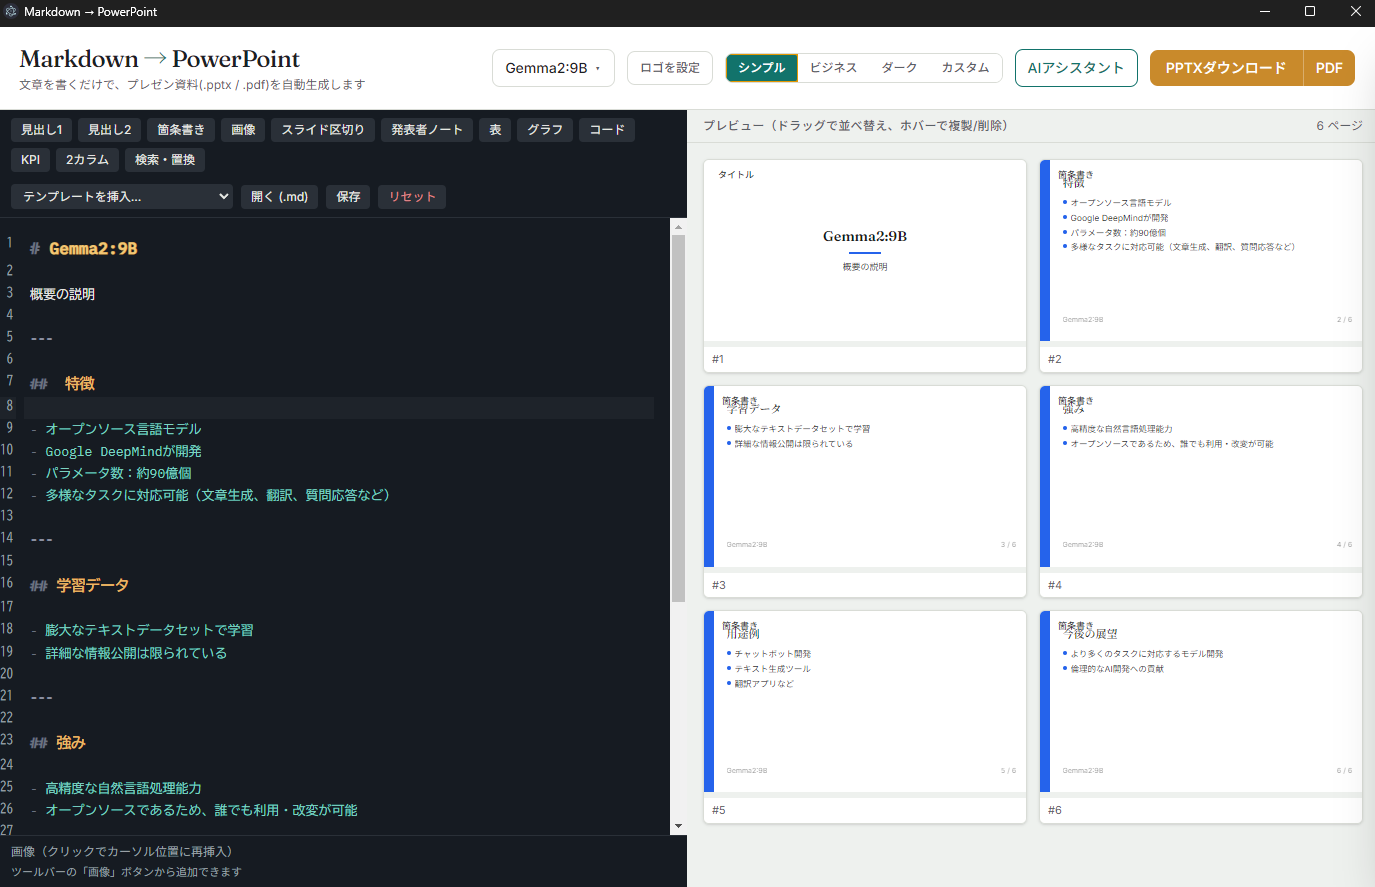1375x887 pixels.
Task: Insert a 見出し2 heading
Action: point(110,130)
